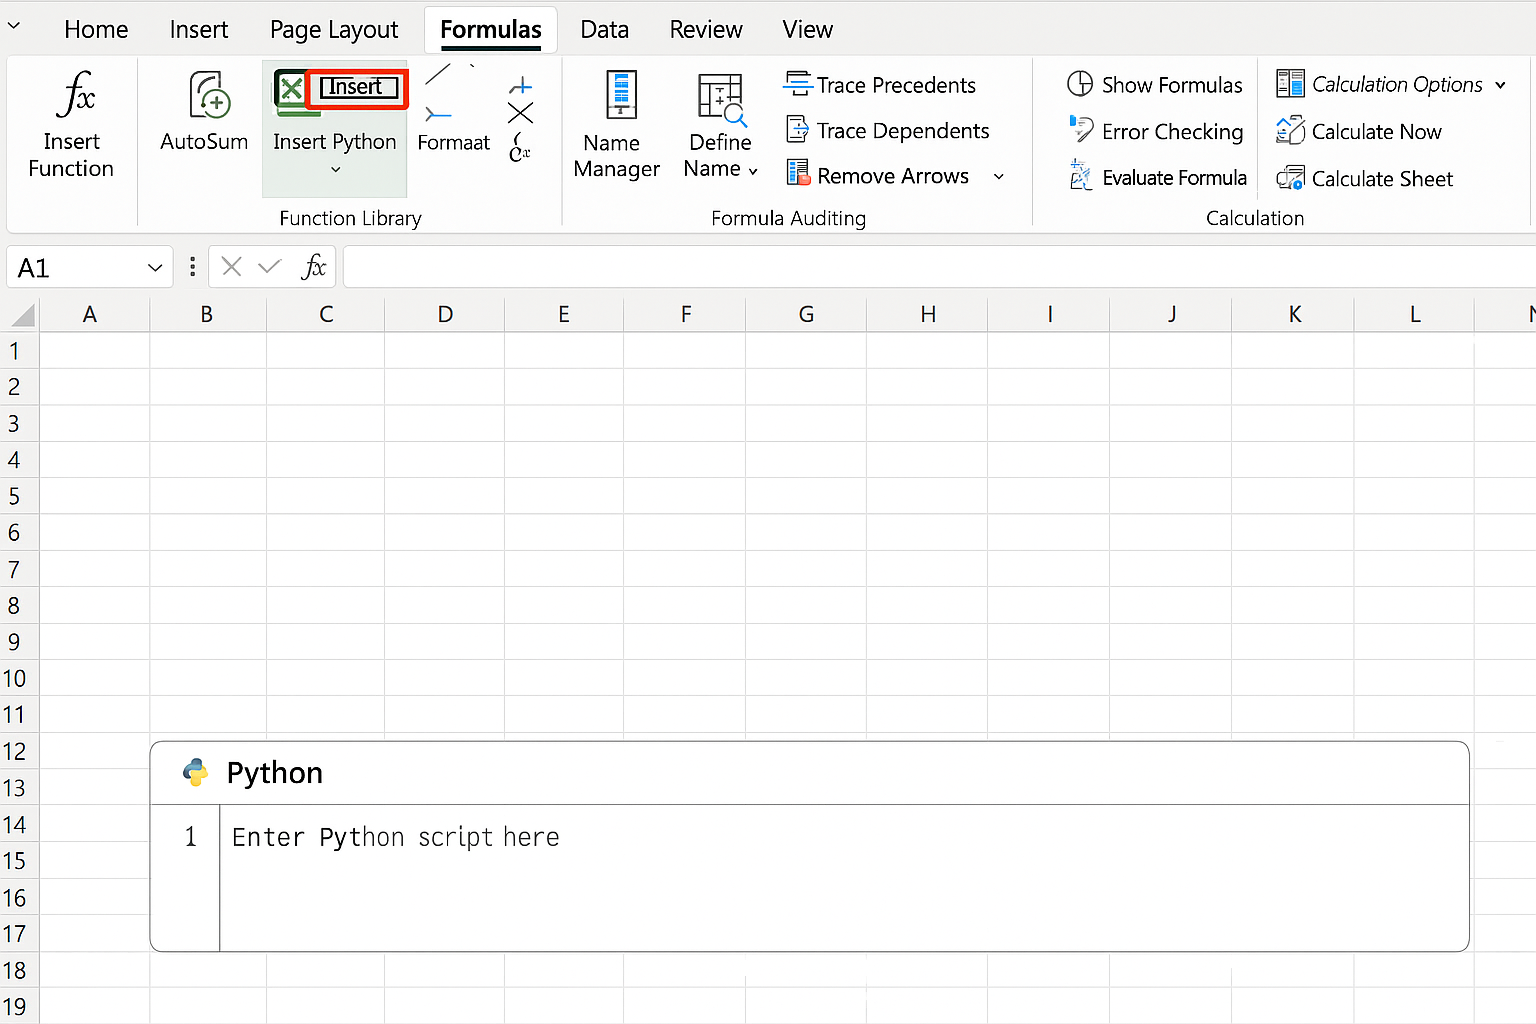1536x1024 pixels.
Task: Expand the Insert Python dropdown chevron
Action: tap(335, 170)
